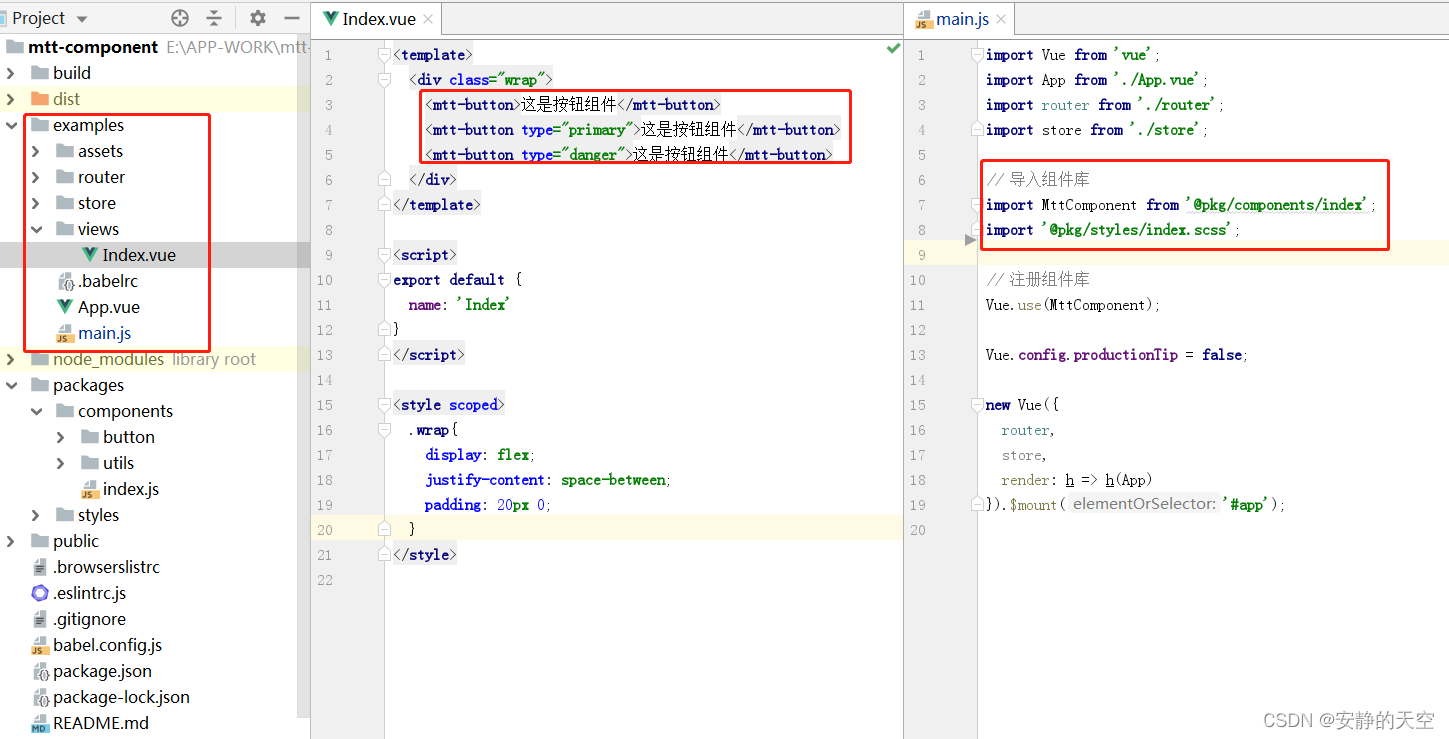Select Index.vue in the project tree
The height and width of the screenshot is (739, 1449).
(139, 255)
